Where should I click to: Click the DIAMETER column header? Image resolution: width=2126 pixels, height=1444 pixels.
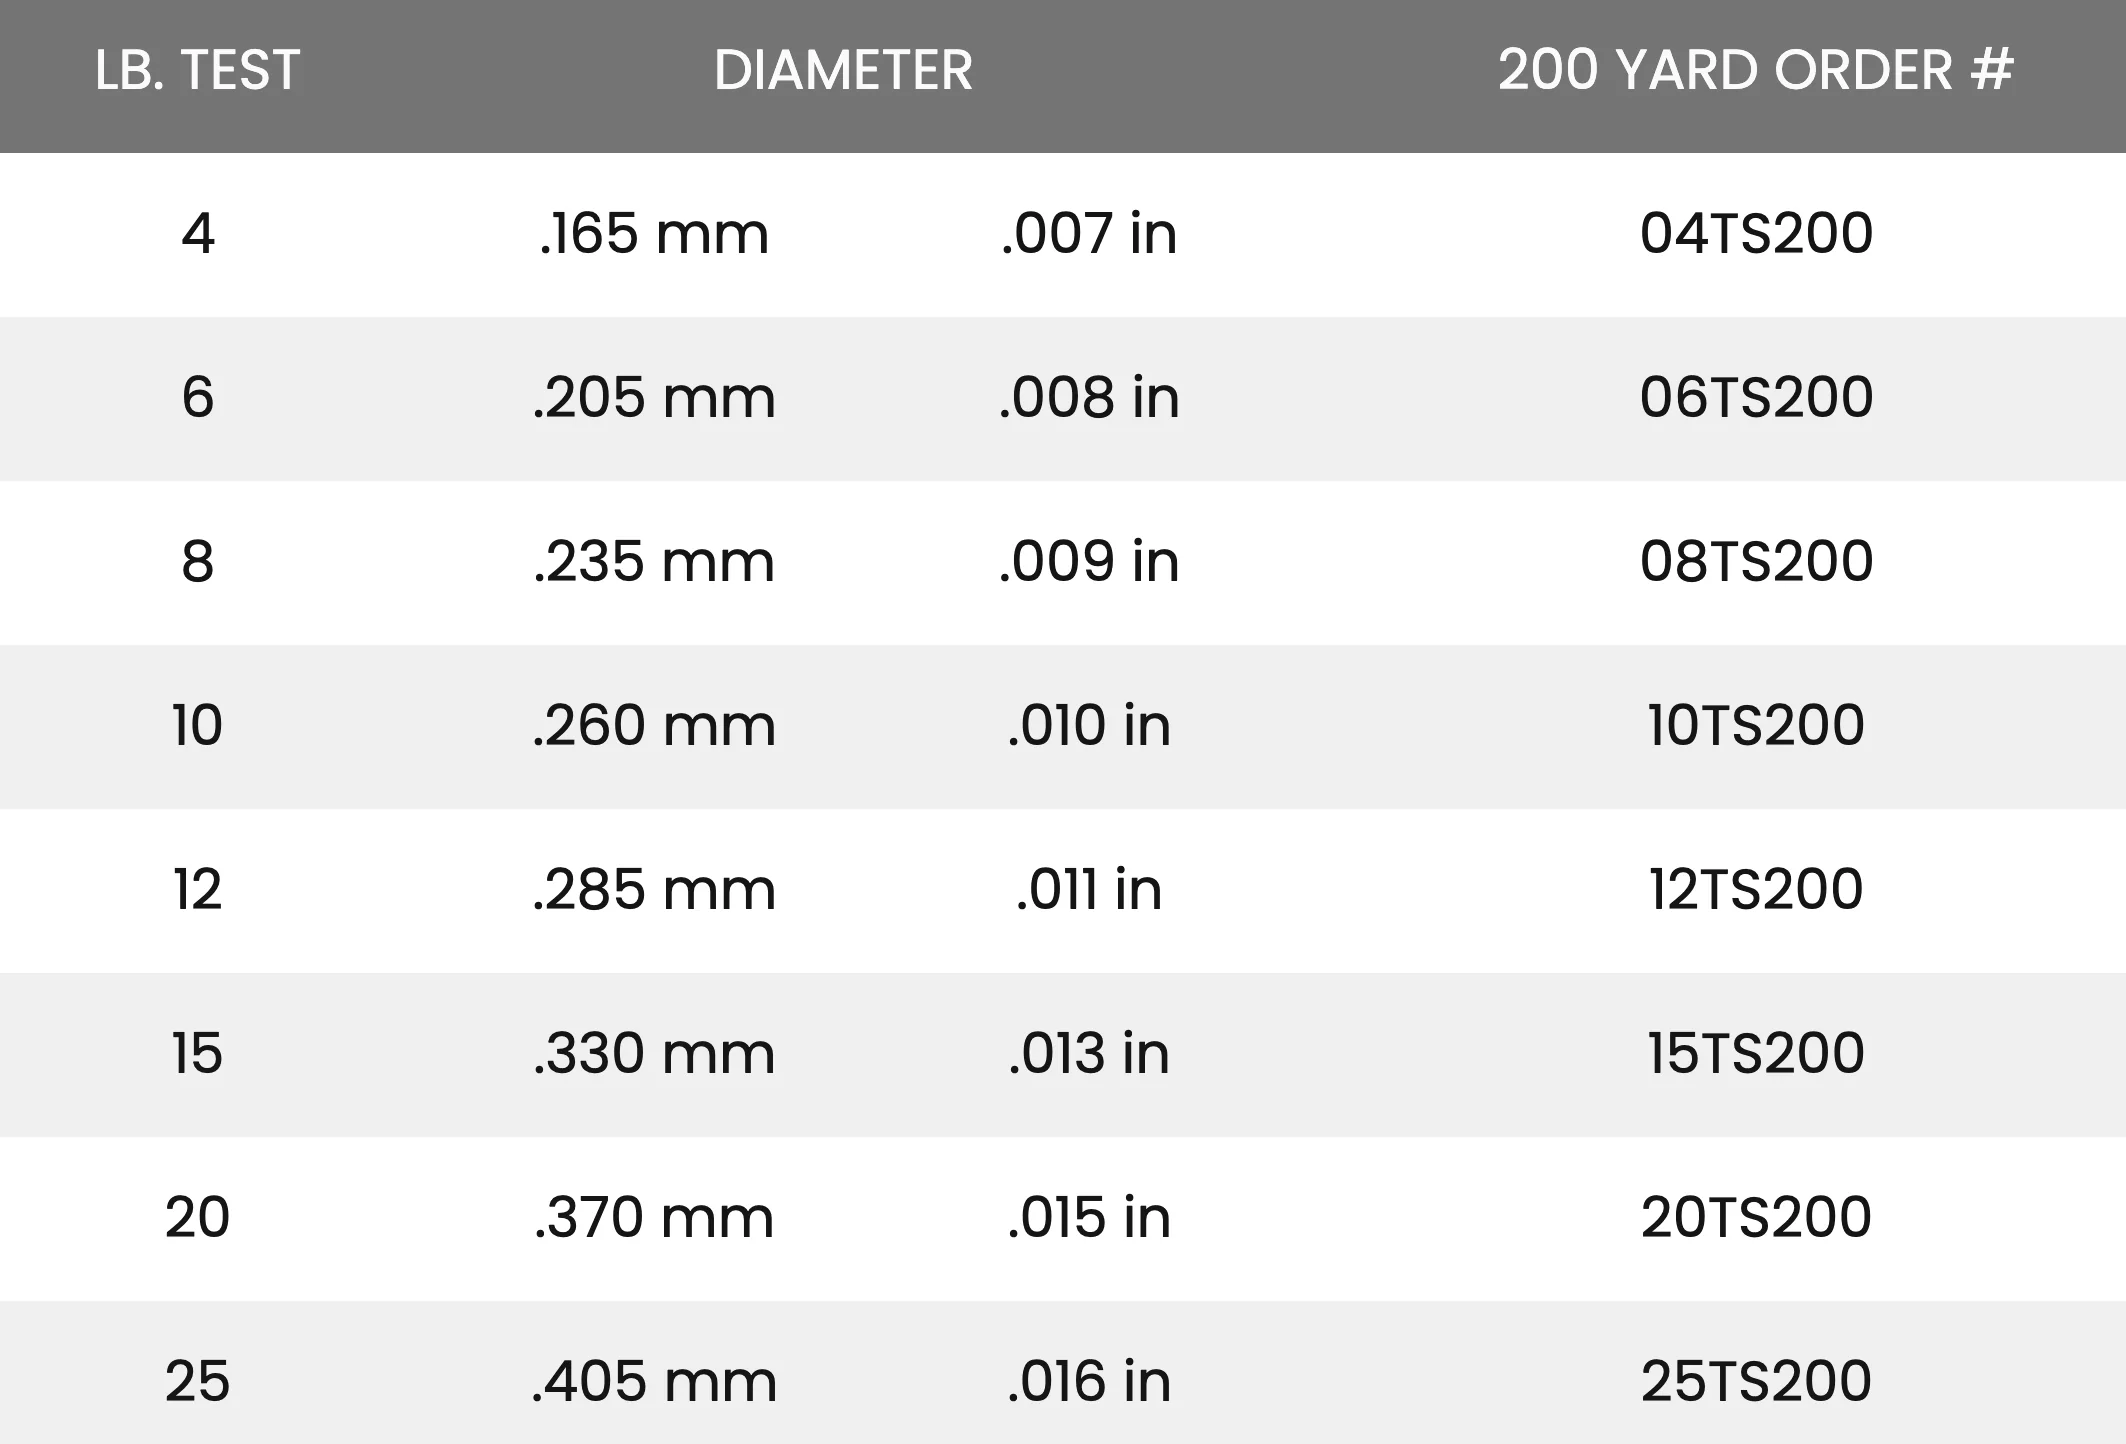click(843, 71)
